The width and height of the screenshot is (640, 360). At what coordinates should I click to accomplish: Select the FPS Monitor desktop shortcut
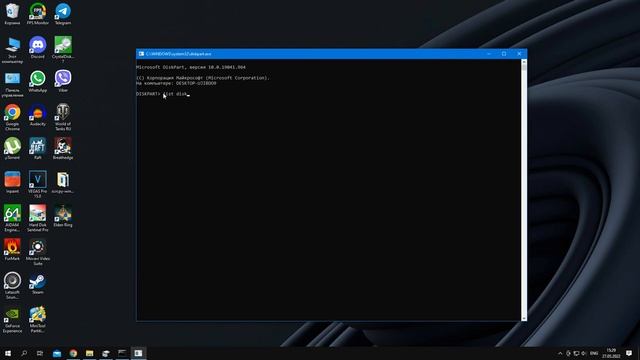point(38,13)
